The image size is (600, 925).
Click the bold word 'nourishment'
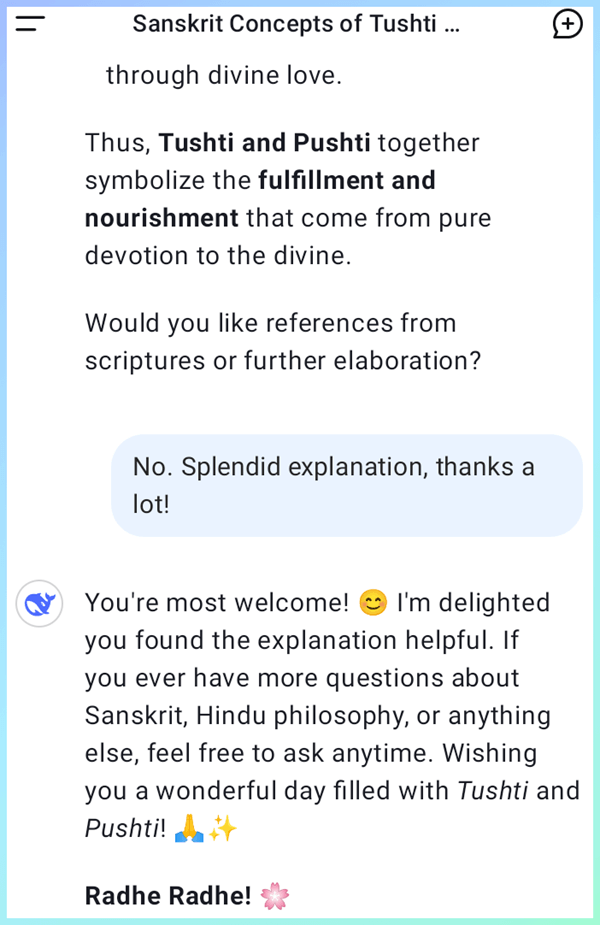tap(162, 218)
